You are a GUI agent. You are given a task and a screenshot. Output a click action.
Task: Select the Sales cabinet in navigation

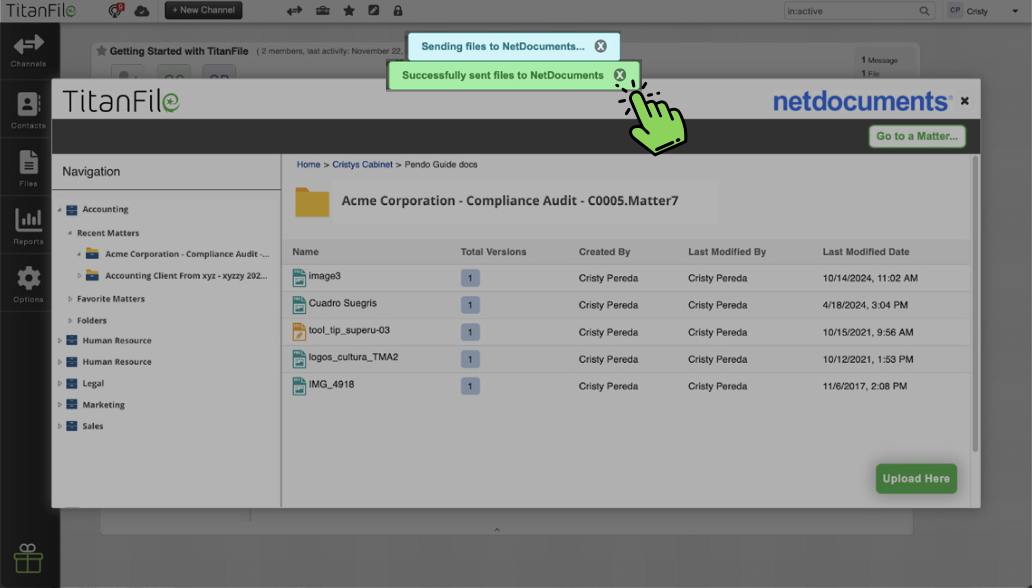coord(92,426)
